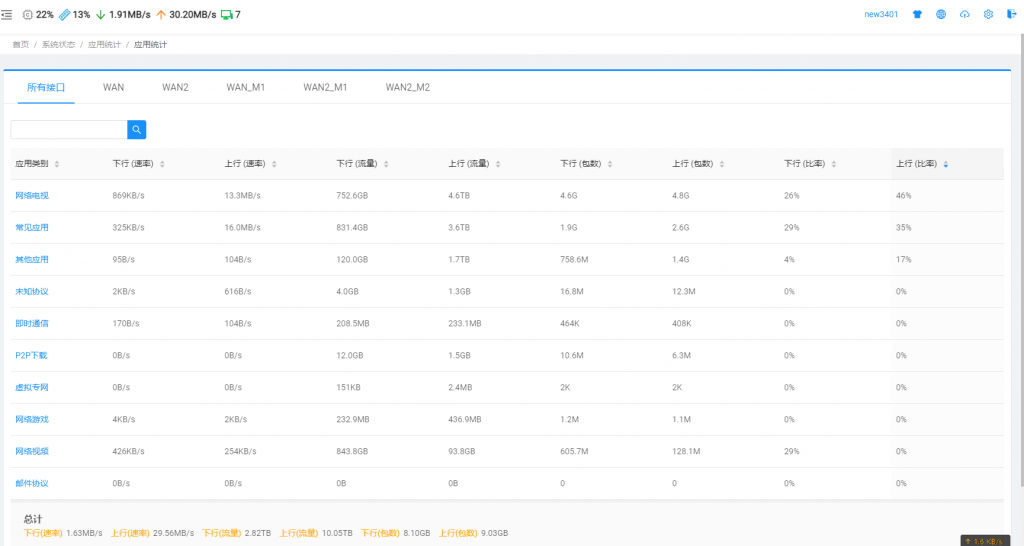This screenshot has height=546, width=1024.
Task: Click the 869KB/s download rate cell
Action: [129, 196]
